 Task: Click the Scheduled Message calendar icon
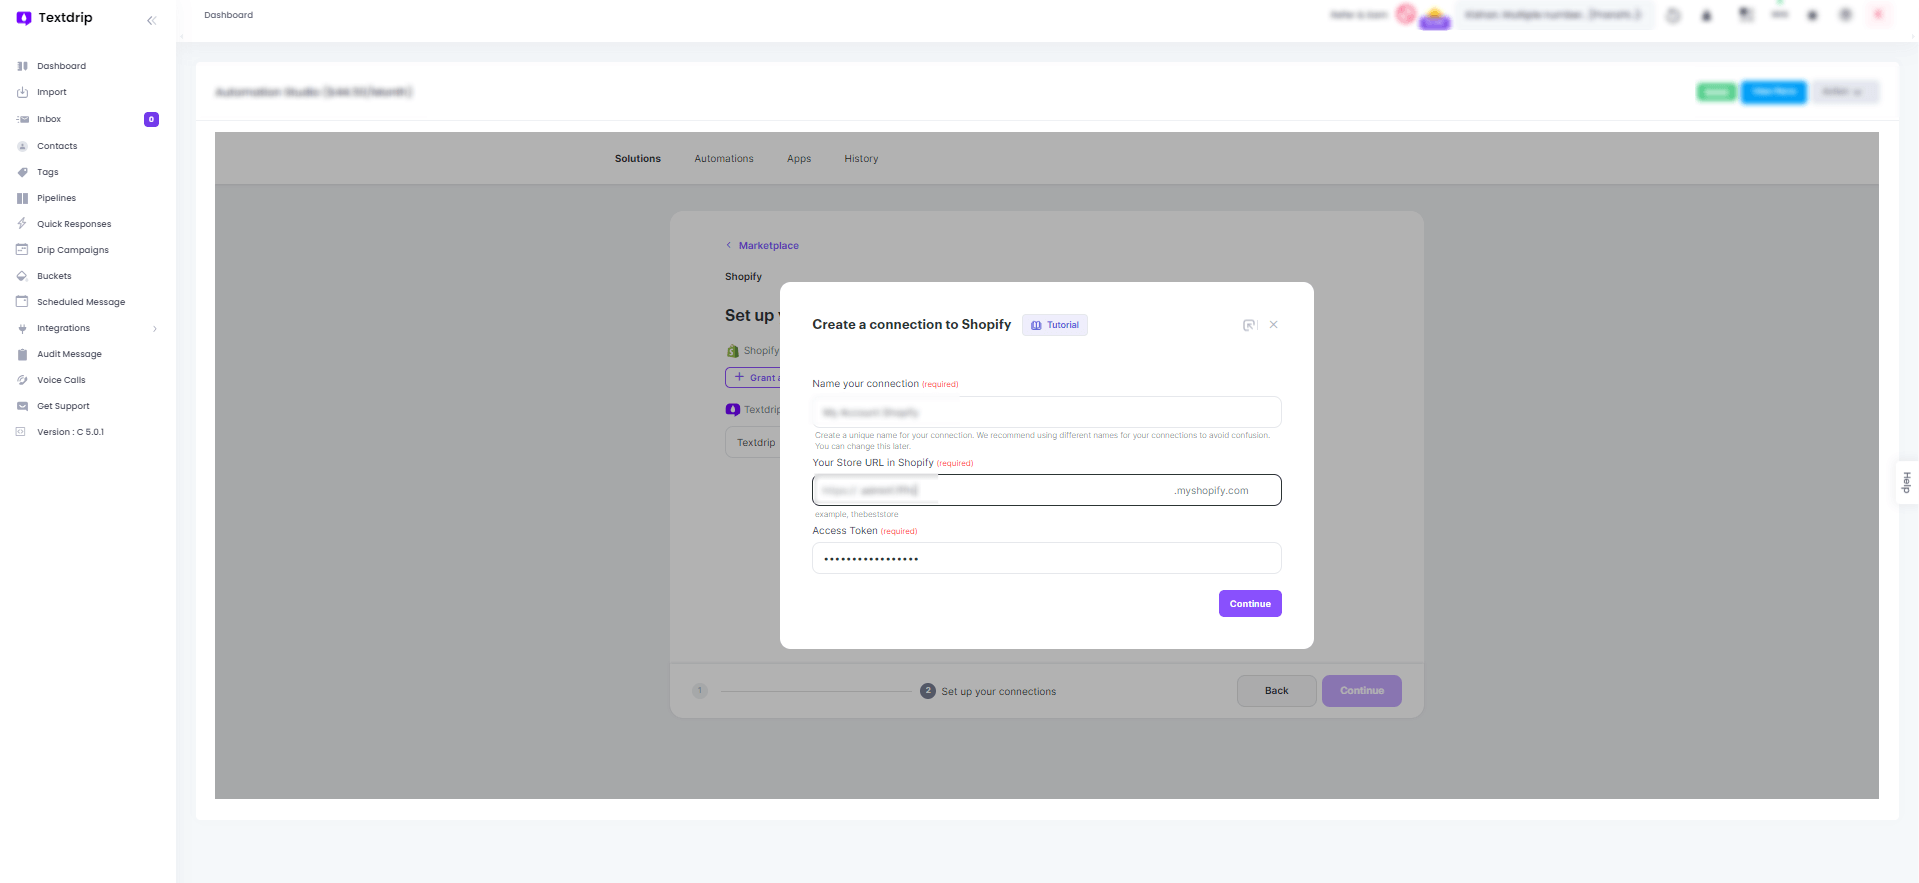point(22,302)
